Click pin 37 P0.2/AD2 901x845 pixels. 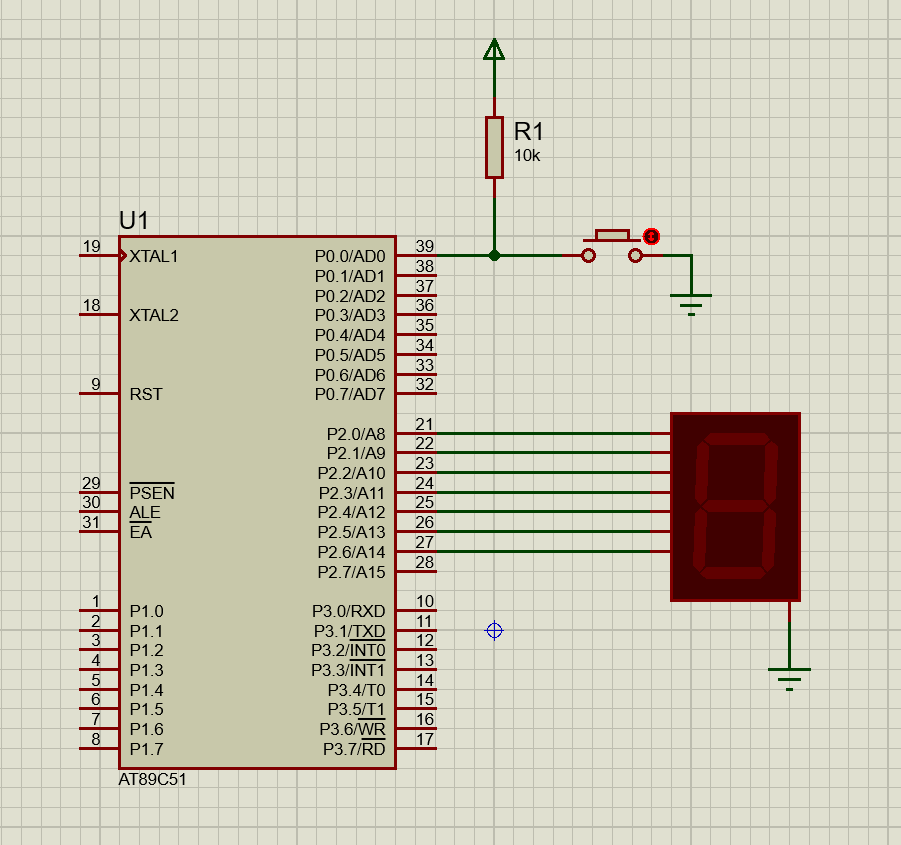(x=417, y=295)
